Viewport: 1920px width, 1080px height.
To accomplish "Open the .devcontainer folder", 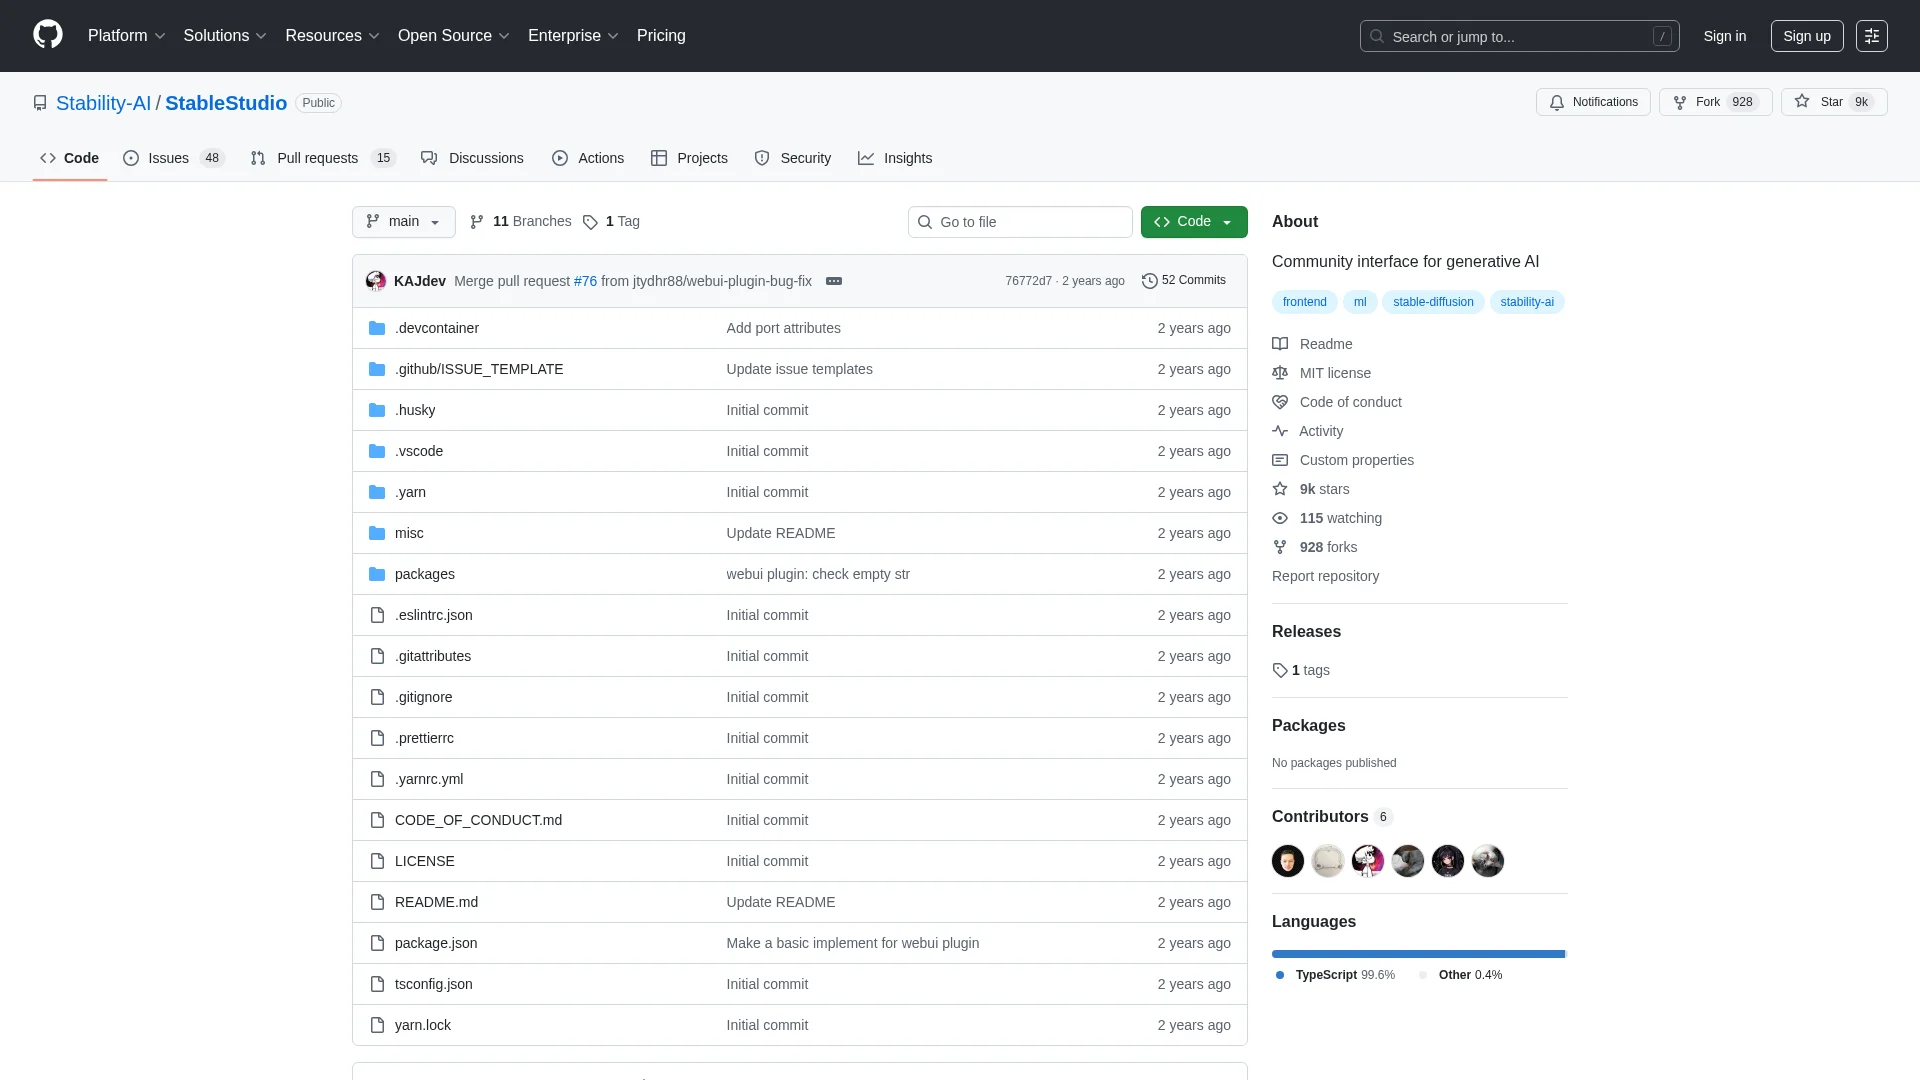I will coord(436,328).
